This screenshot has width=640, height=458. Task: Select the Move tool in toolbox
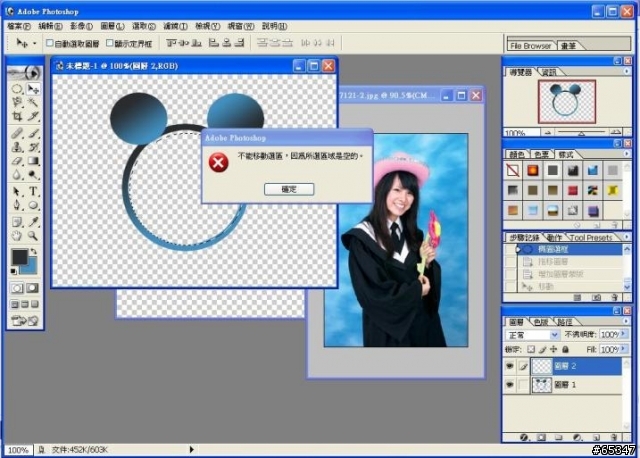33,89
